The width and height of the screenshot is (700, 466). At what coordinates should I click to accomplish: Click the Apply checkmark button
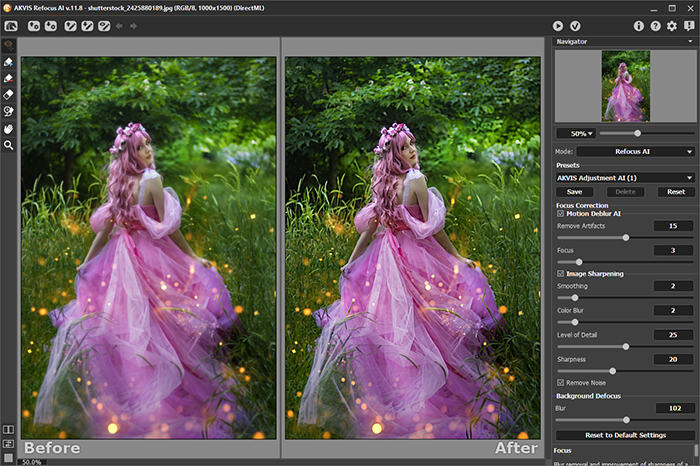coord(575,25)
